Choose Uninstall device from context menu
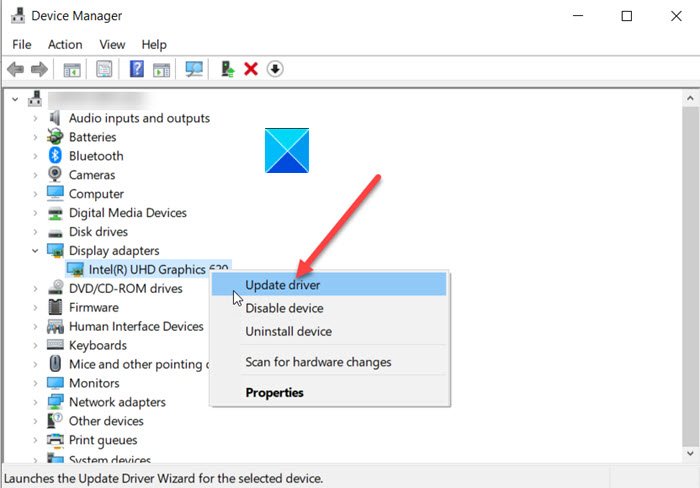 click(x=329, y=331)
